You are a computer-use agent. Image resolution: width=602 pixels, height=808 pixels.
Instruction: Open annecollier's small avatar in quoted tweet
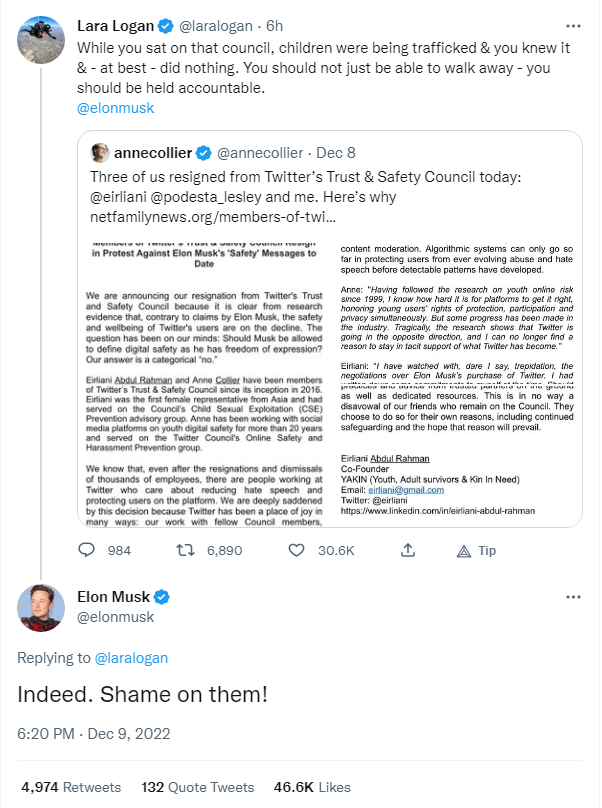(100, 153)
